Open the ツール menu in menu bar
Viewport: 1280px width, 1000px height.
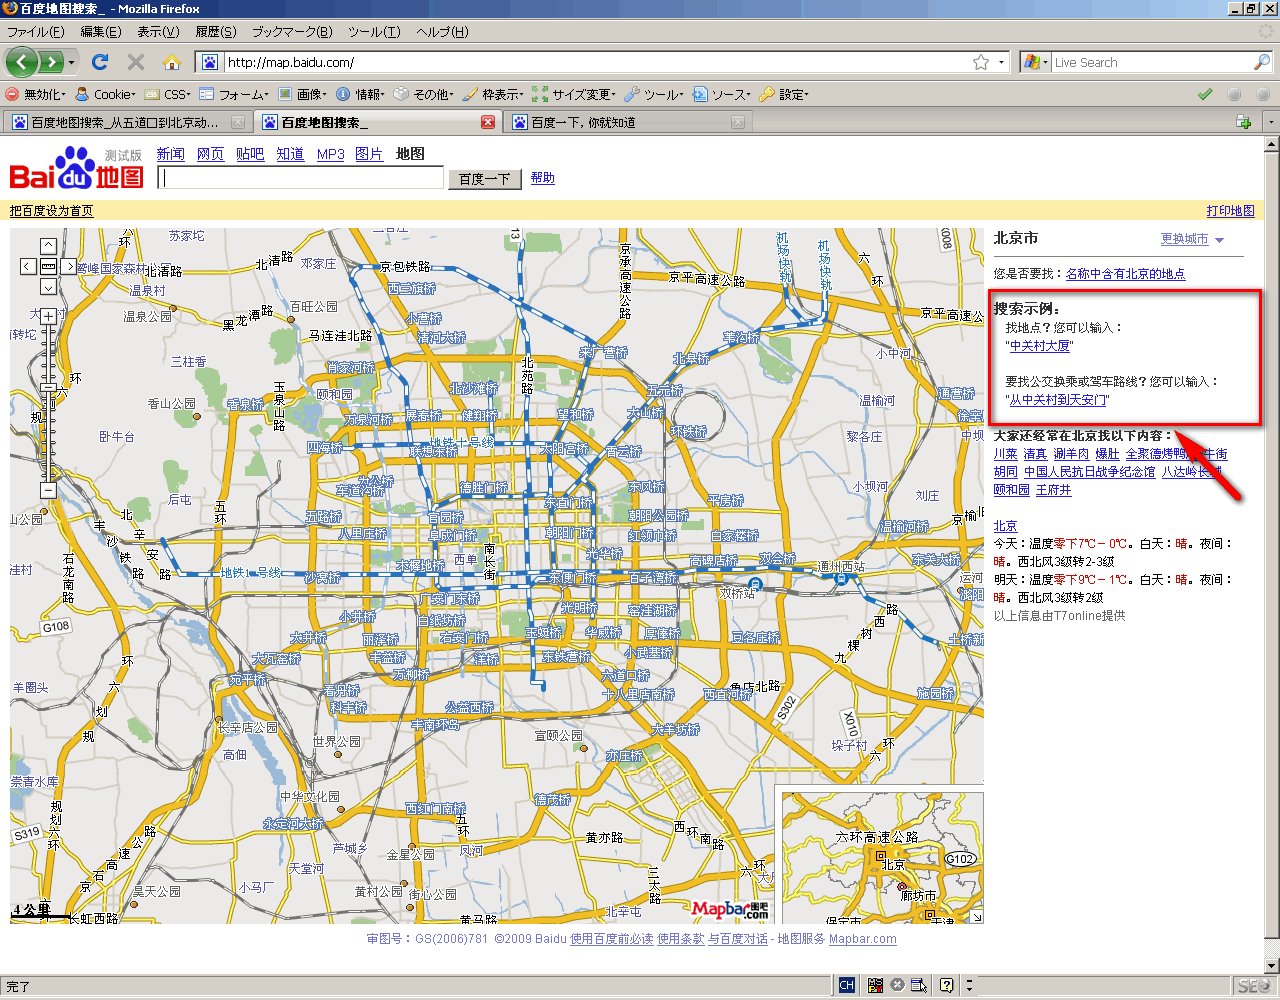click(x=374, y=32)
